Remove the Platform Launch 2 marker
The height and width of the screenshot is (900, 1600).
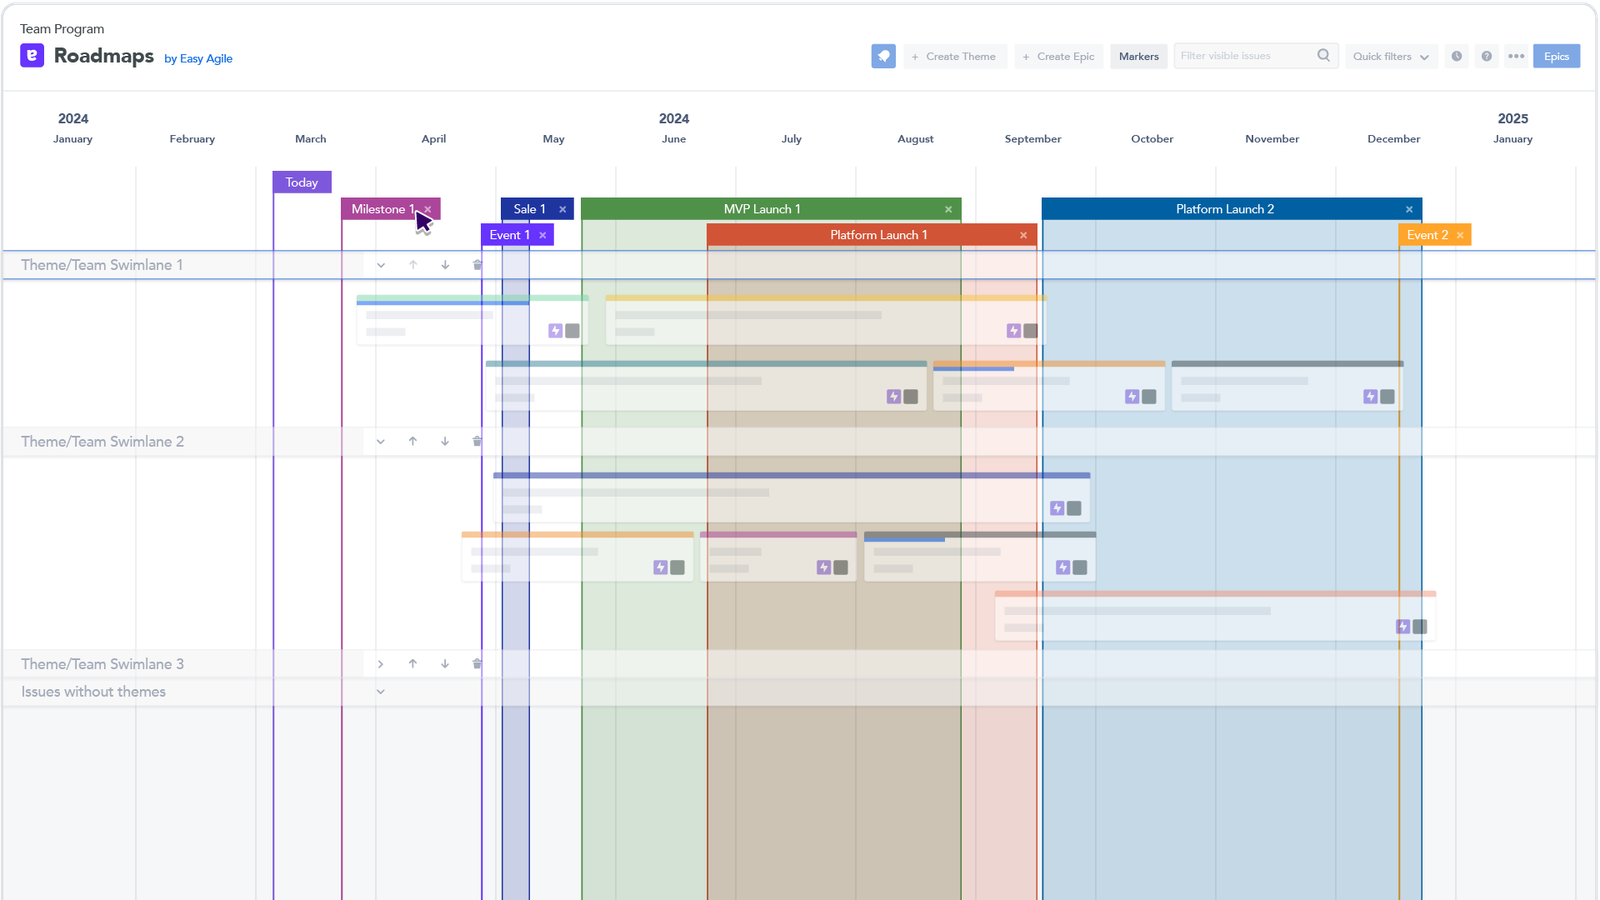[x=1410, y=209]
